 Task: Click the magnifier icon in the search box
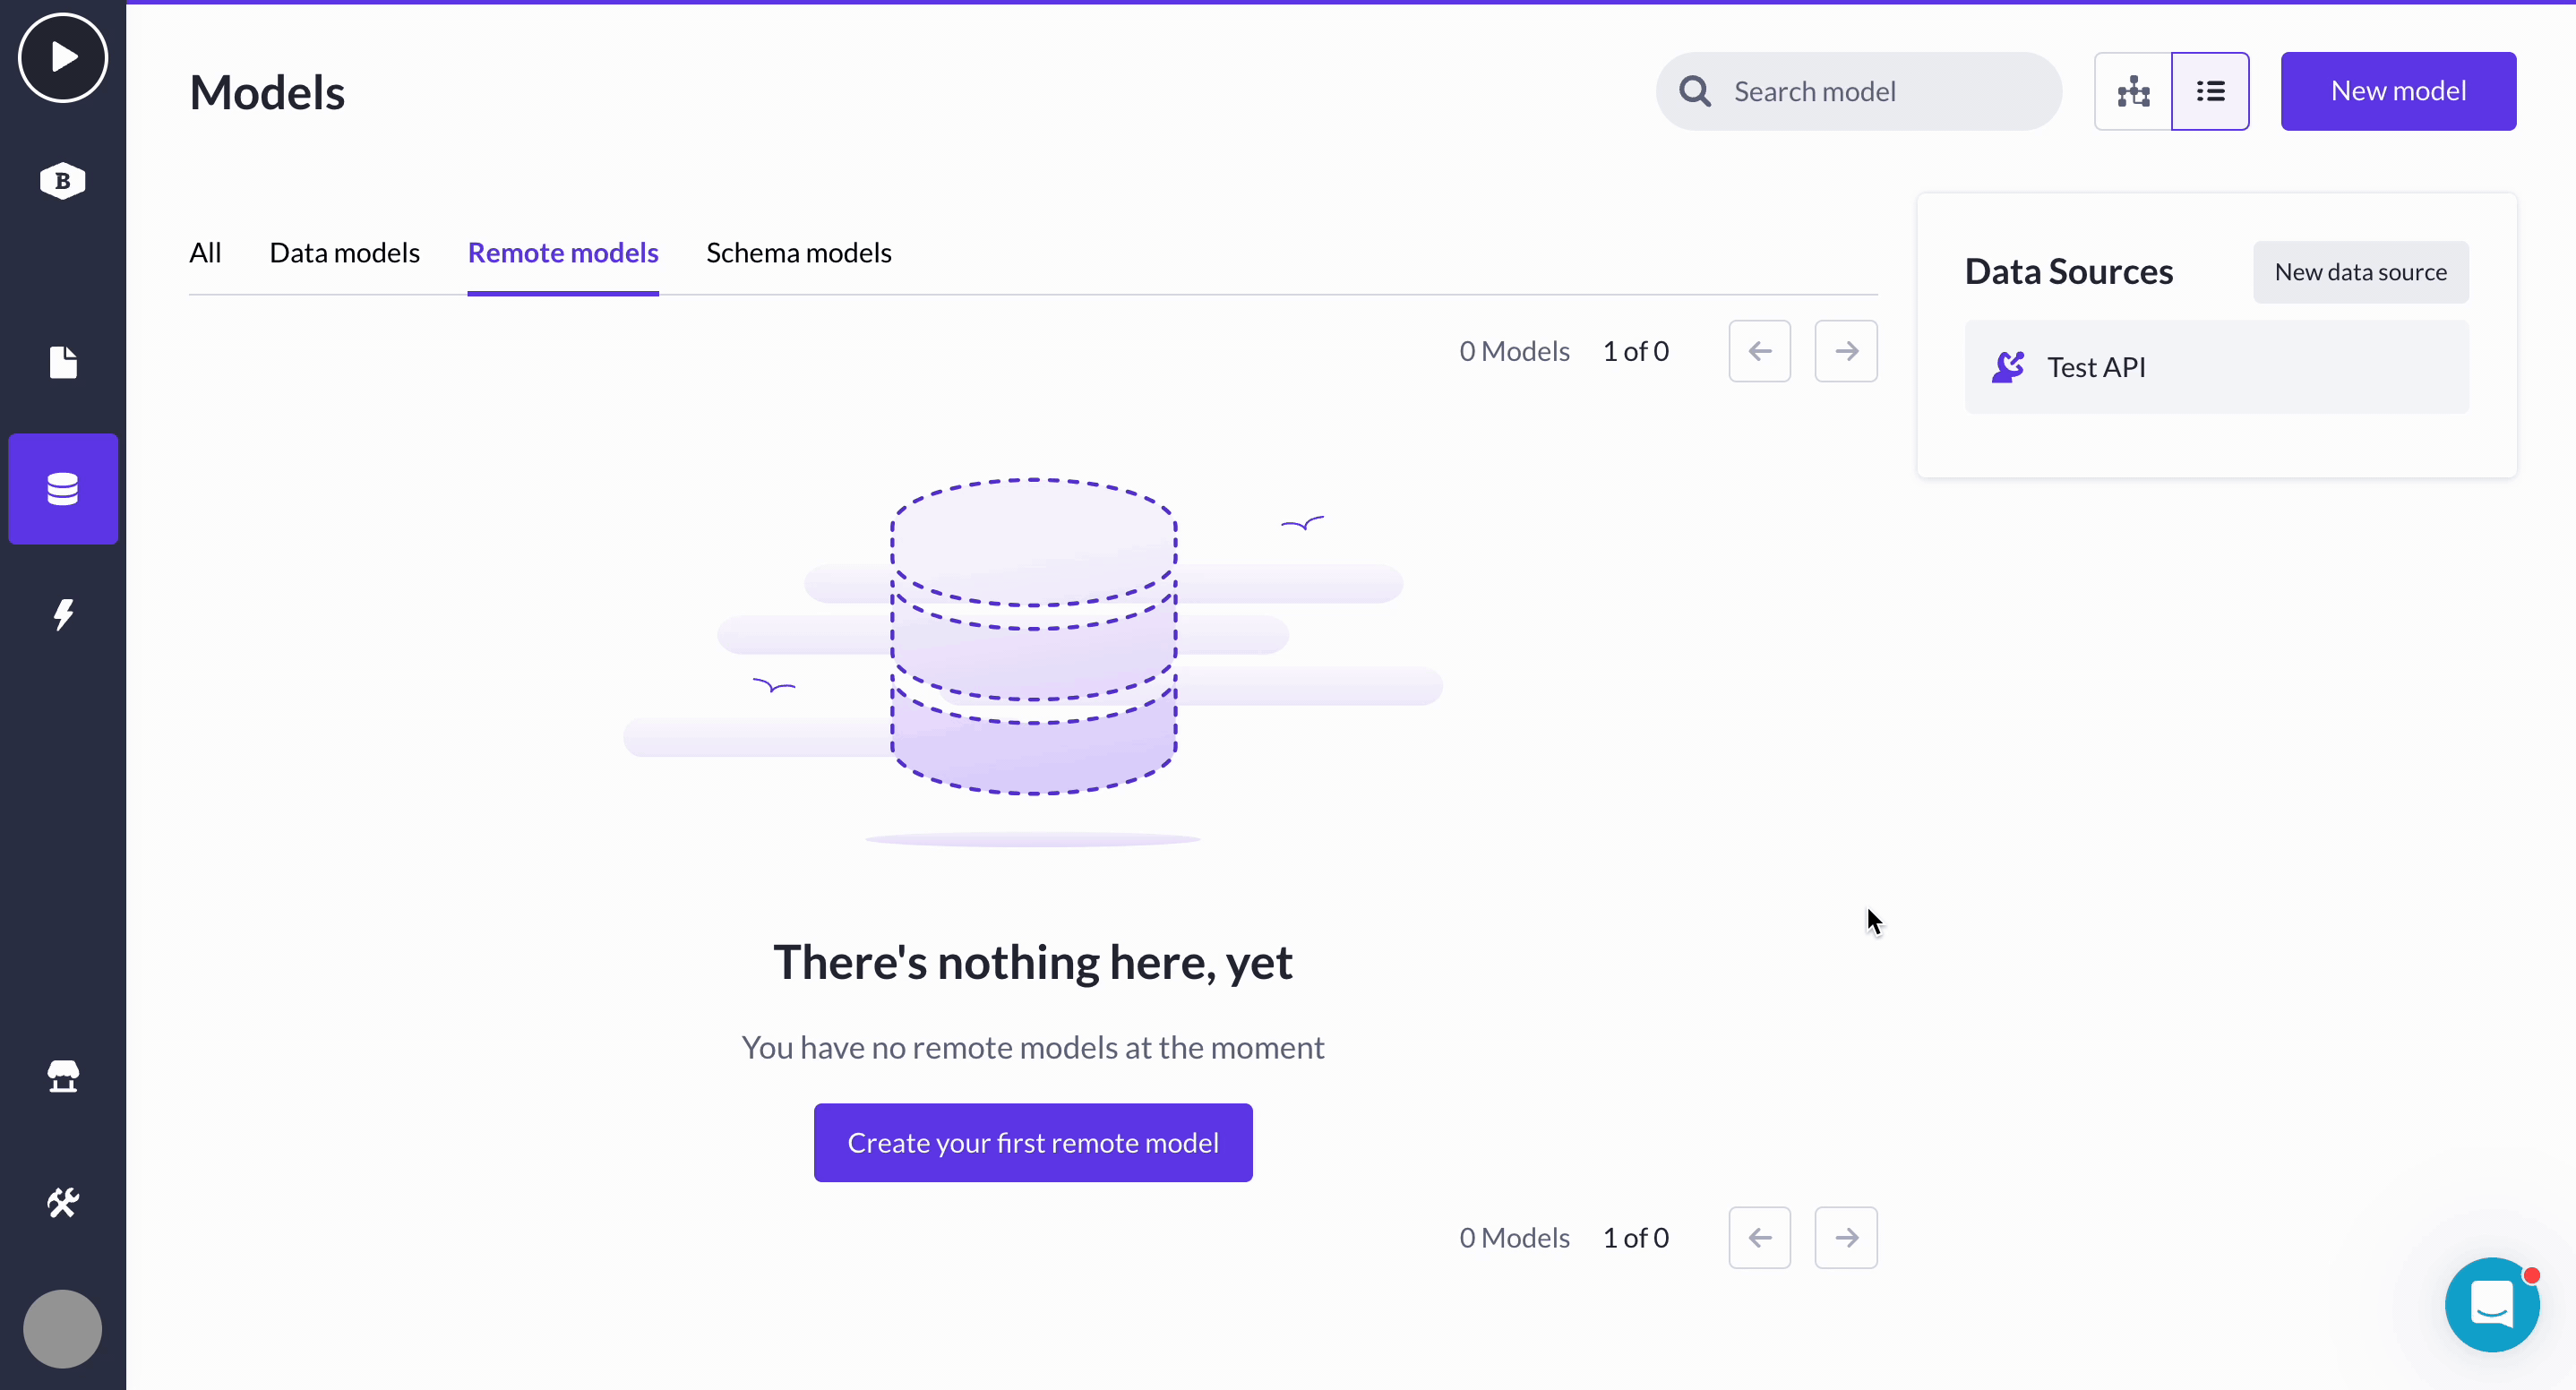1695,91
